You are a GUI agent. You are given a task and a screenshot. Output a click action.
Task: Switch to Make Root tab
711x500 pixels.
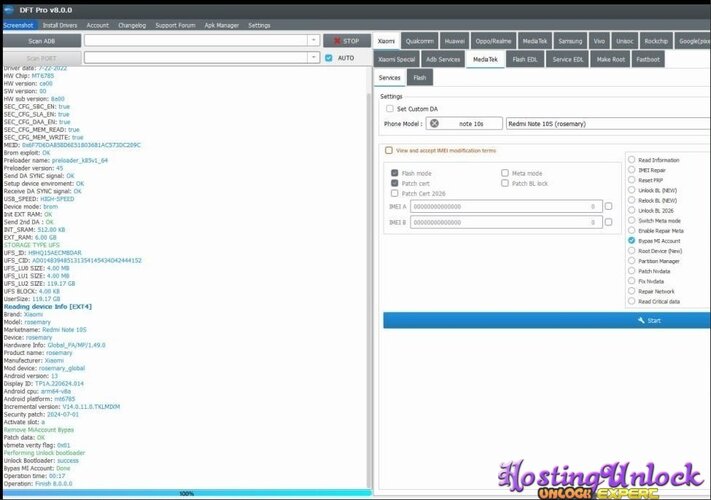coord(611,59)
